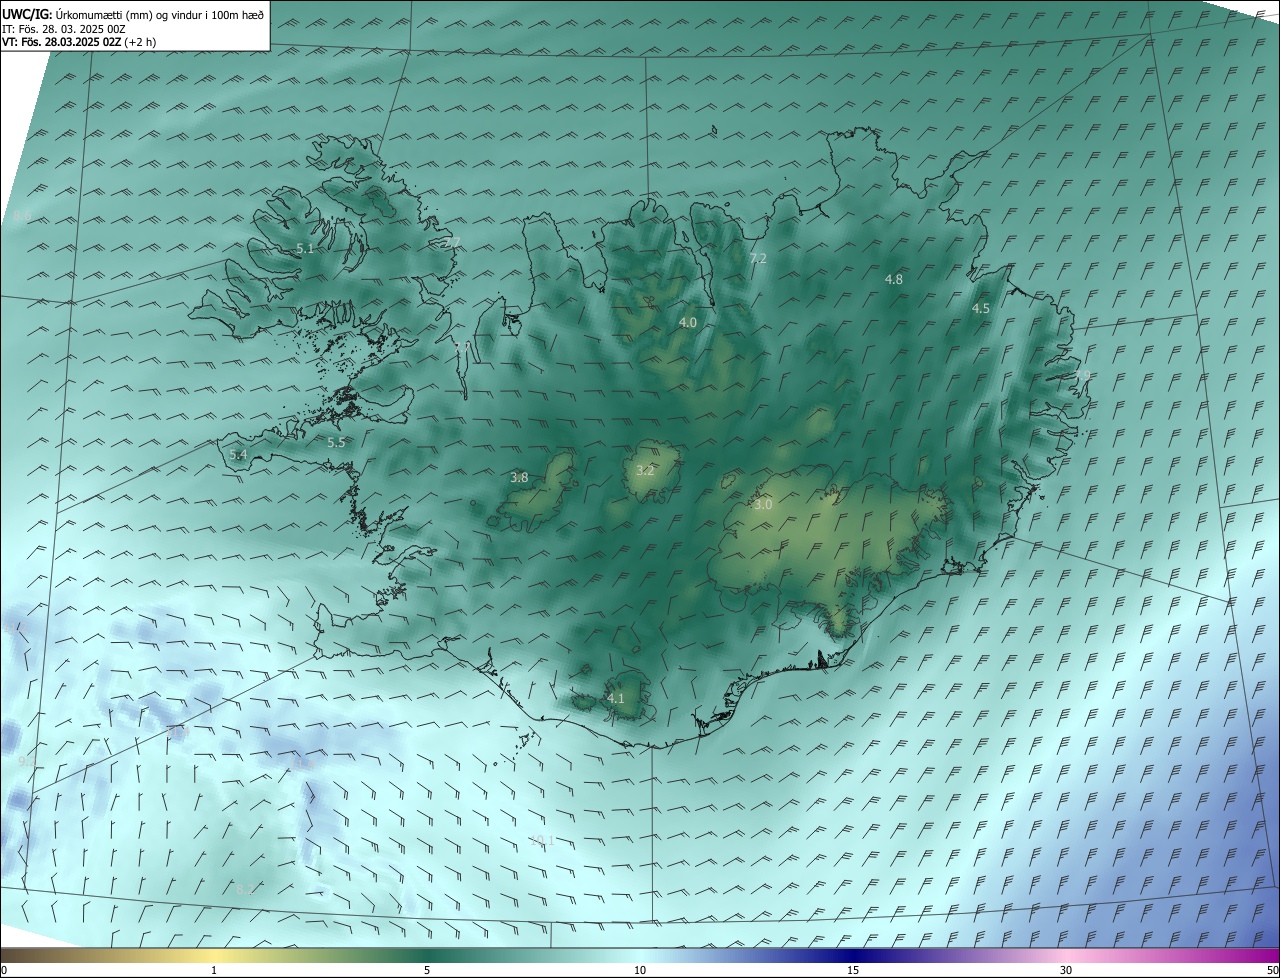Click the 4.8 map value label
Screen dimensions: 1280x978
(x=894, y=279)
